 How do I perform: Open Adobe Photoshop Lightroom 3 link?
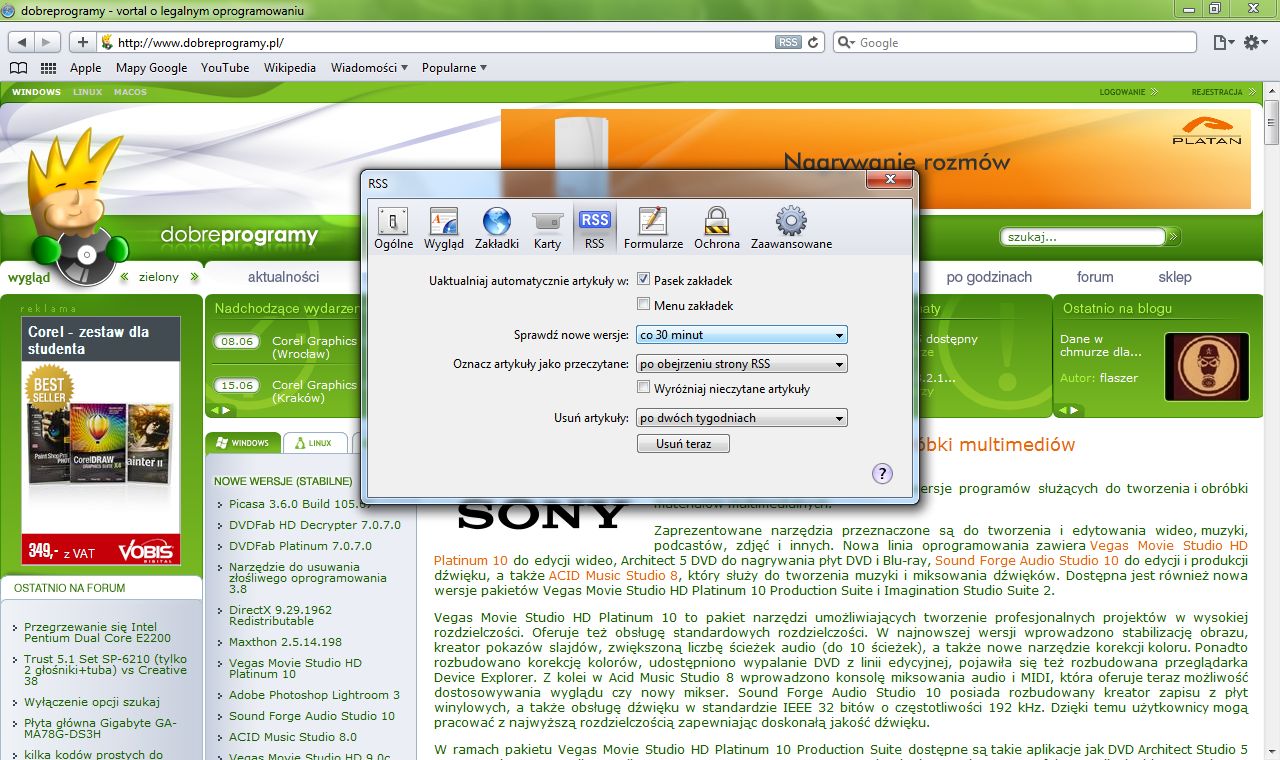pos(314,695)
